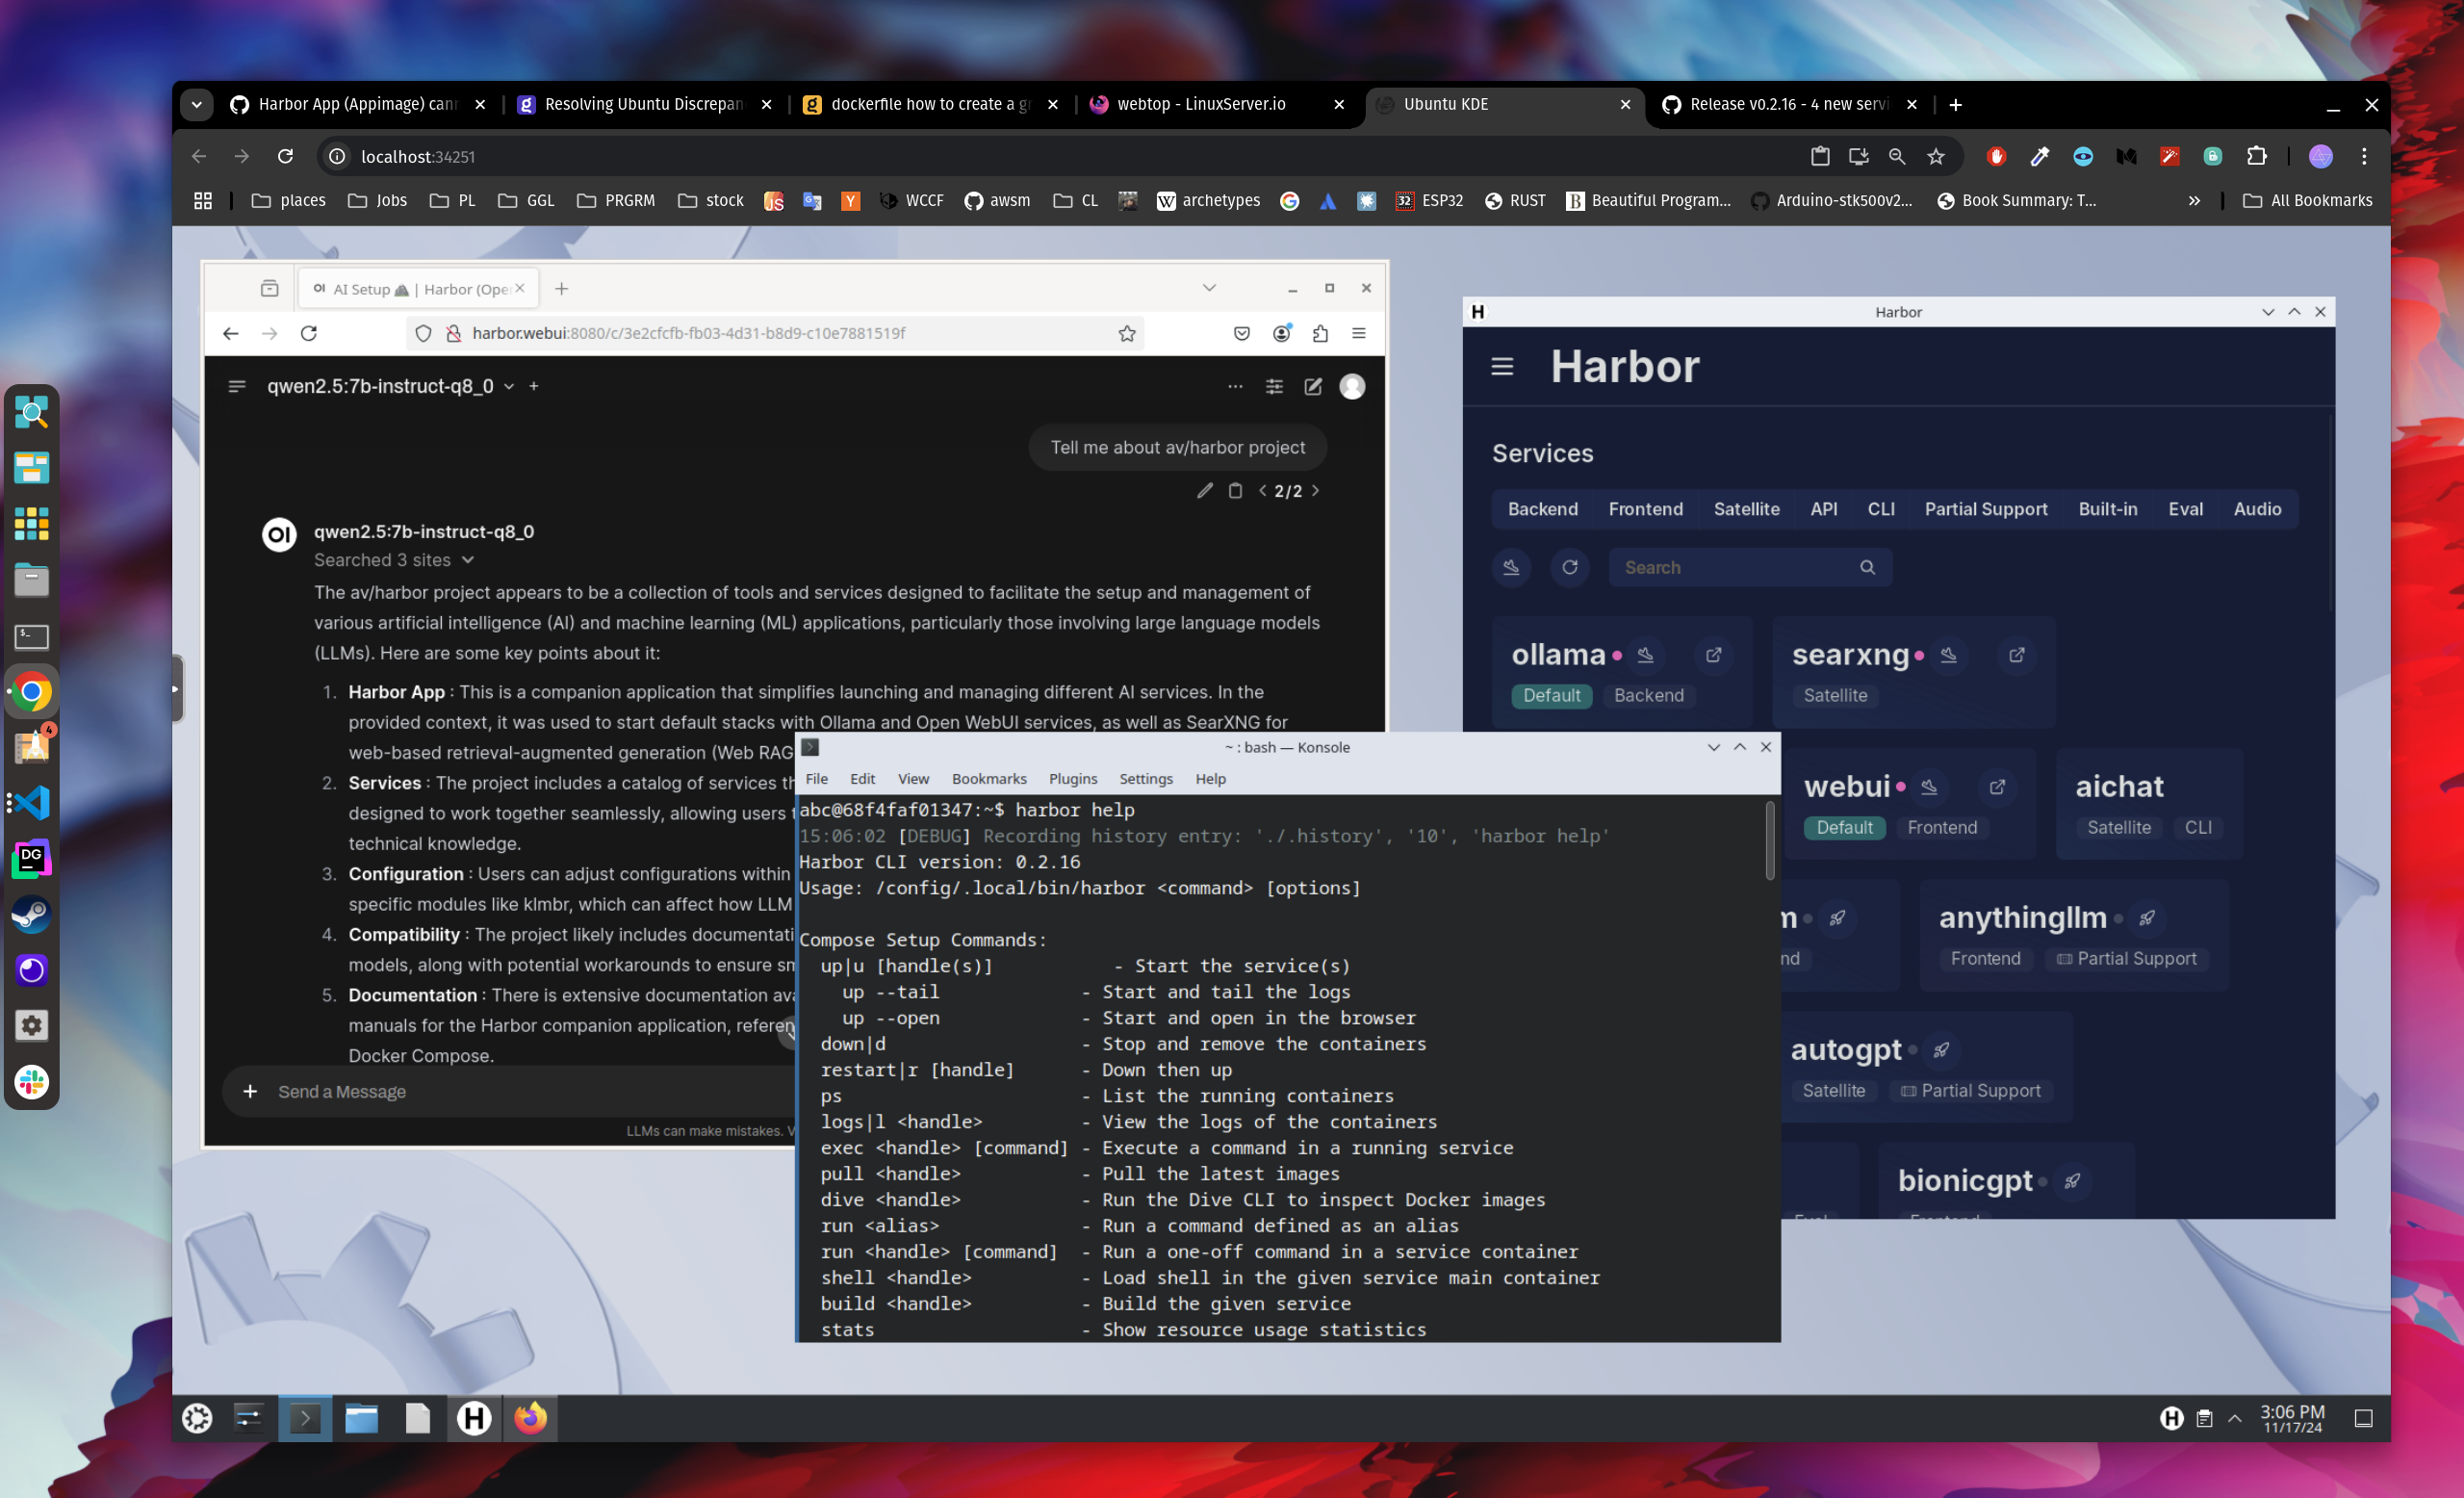2464x1498 pixels.
Task: Click the plus attach button beside message box
Action: [250, 1091]
